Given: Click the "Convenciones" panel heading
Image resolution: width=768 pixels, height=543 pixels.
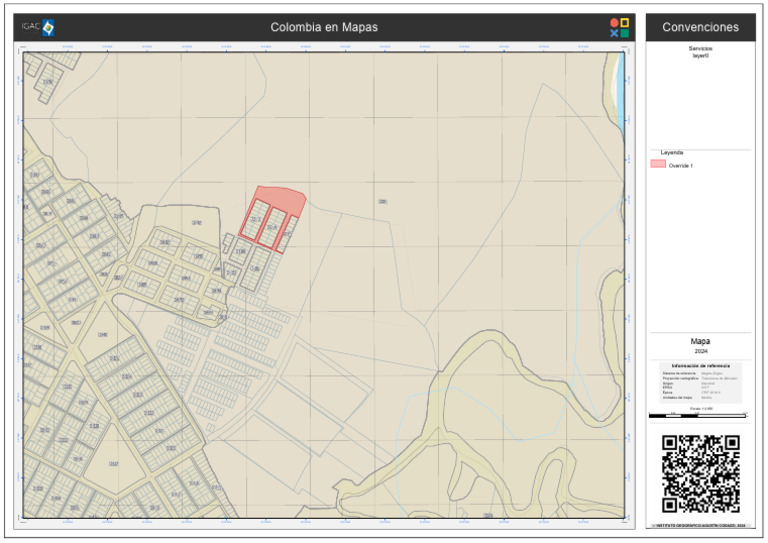Looking at the screenshot, I should click(700, 27).
